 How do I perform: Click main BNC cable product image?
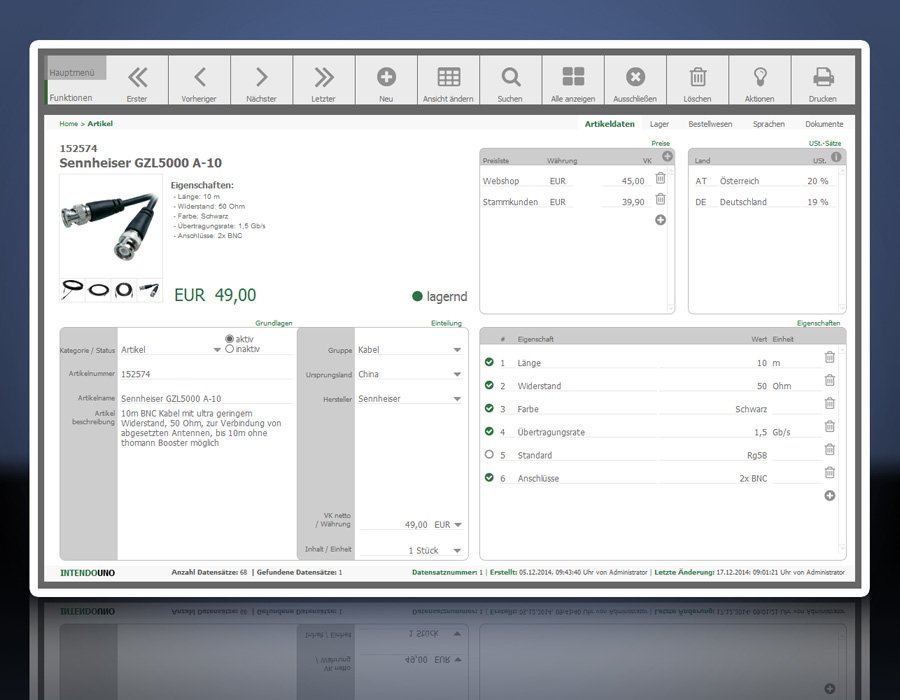(111, 226)
